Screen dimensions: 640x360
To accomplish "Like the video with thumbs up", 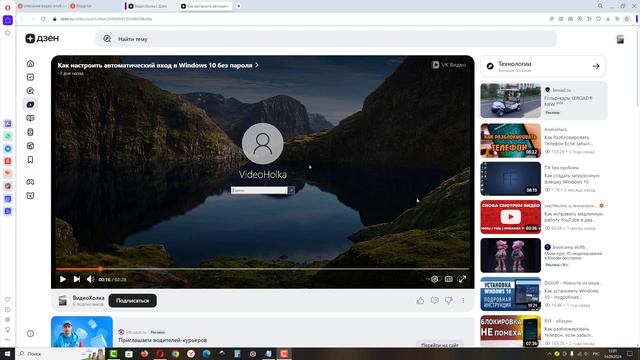I will (x=420, y=301).
